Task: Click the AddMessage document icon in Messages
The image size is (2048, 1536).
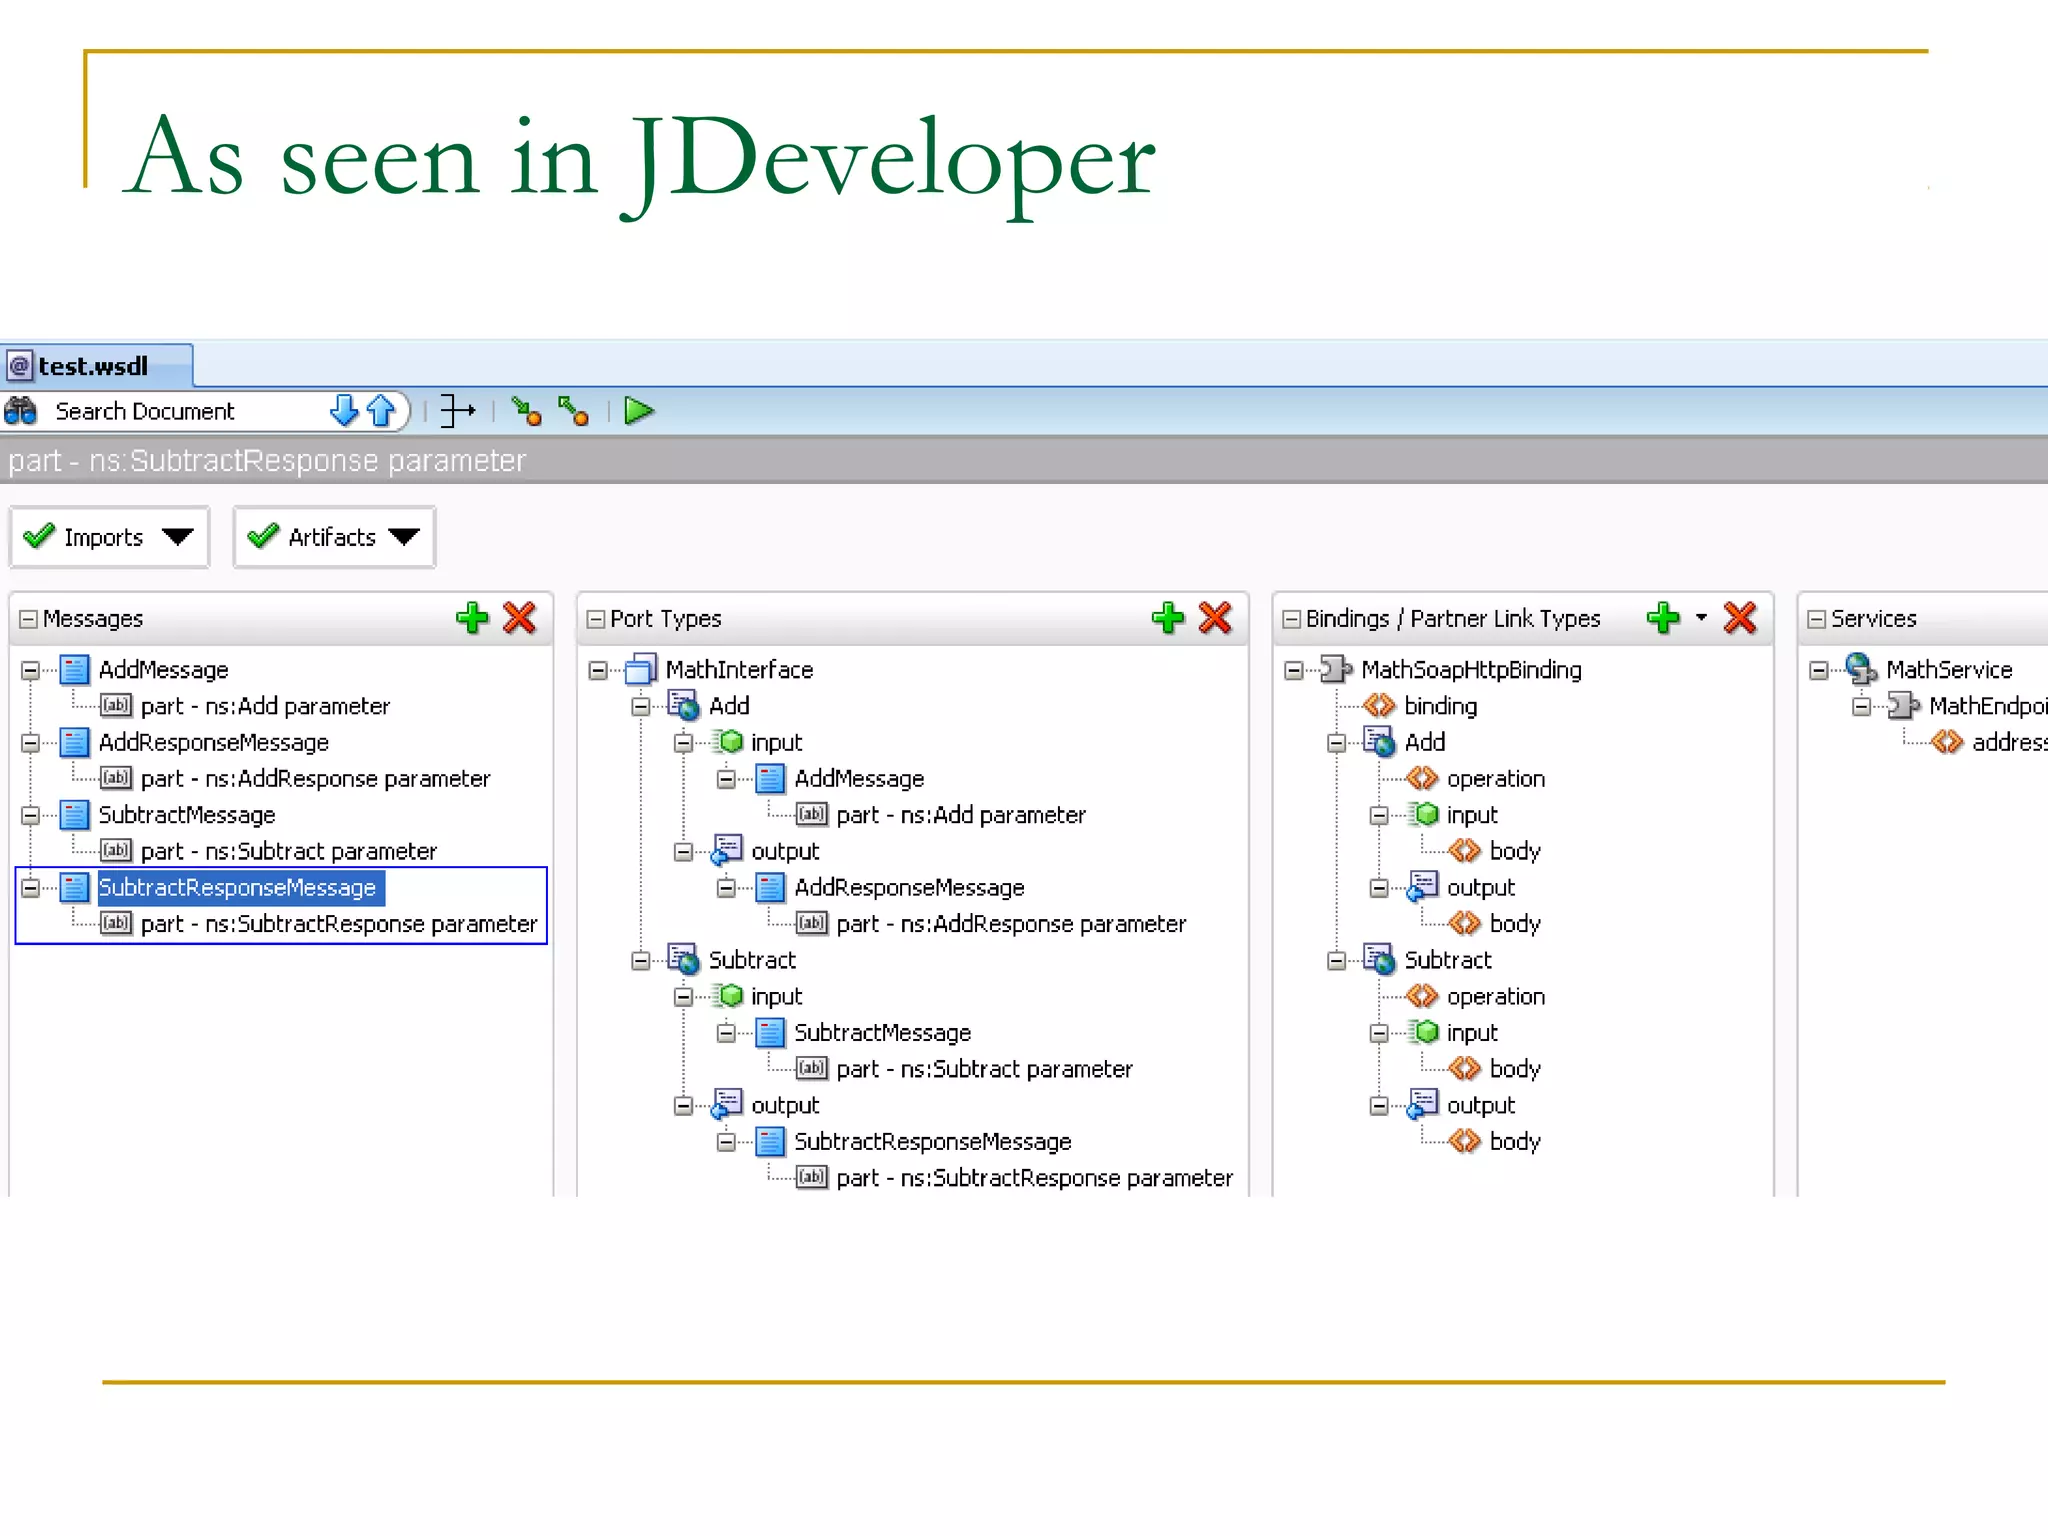Action: pos(74,669)
